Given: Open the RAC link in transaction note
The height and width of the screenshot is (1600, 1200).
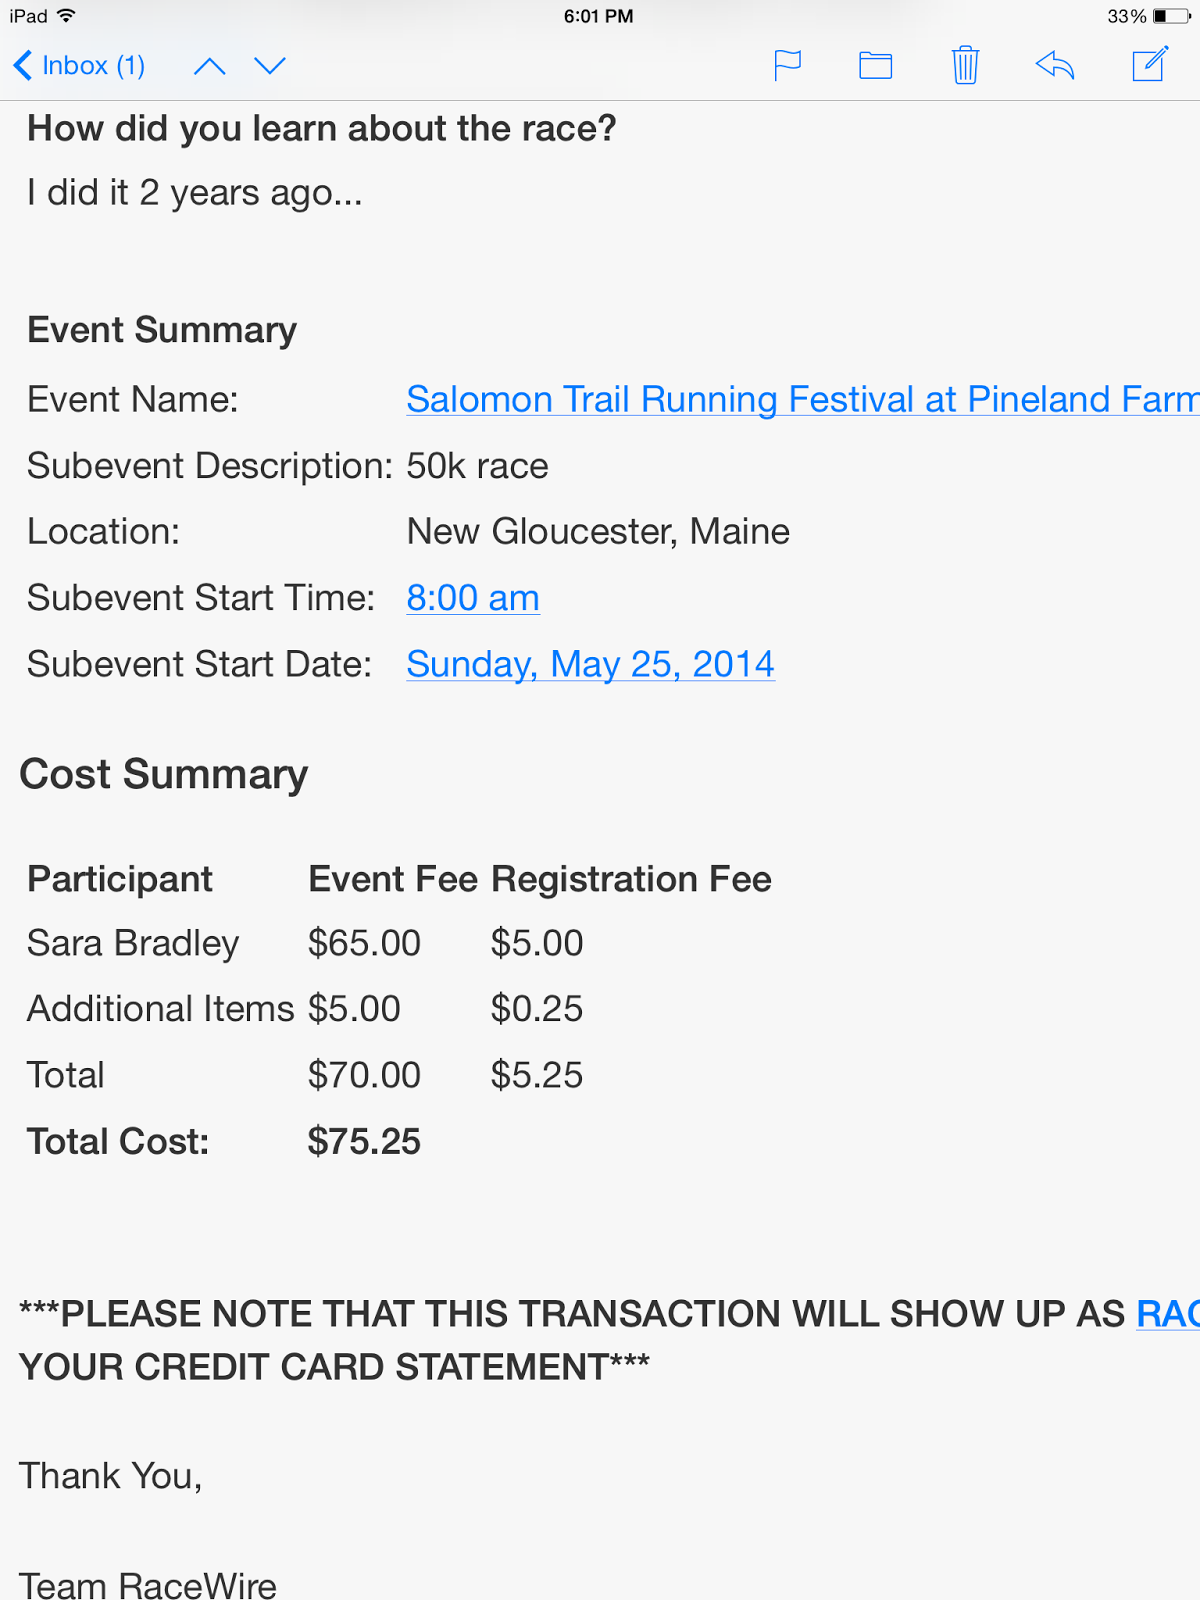Looking at the screenshot, I should click(1167, 1314).
